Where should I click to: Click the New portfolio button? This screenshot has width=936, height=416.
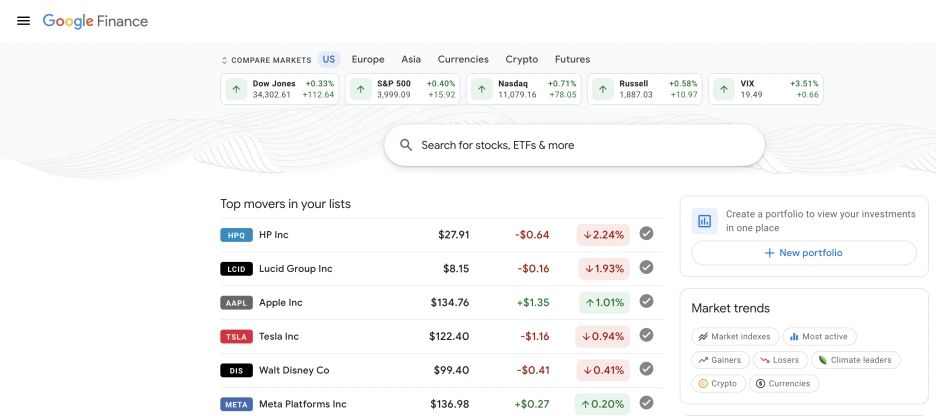[x=804, y=253]
